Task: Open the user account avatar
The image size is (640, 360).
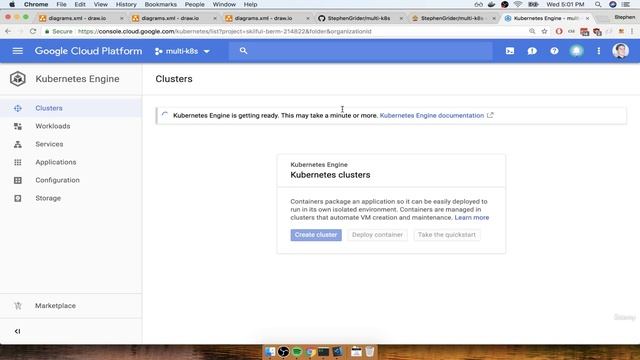Action: [620, 51]
